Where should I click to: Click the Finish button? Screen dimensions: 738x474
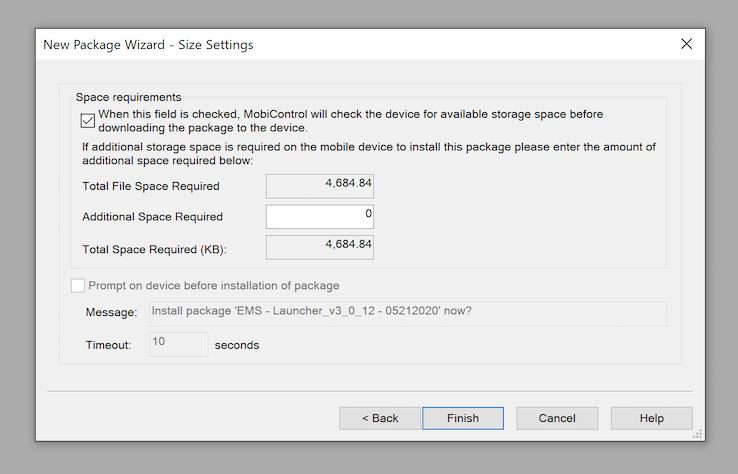(x=463, y=418)
